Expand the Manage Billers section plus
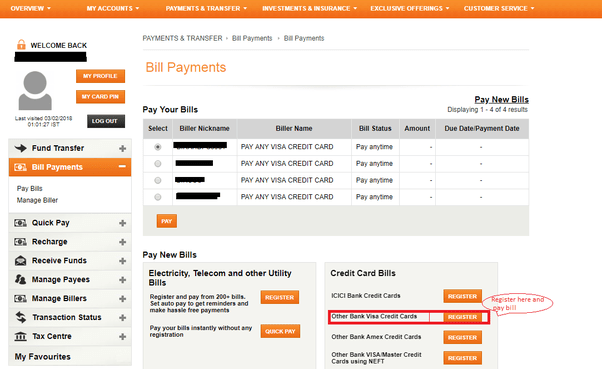The height and width of the screenshot is (369, 602). 122,299
